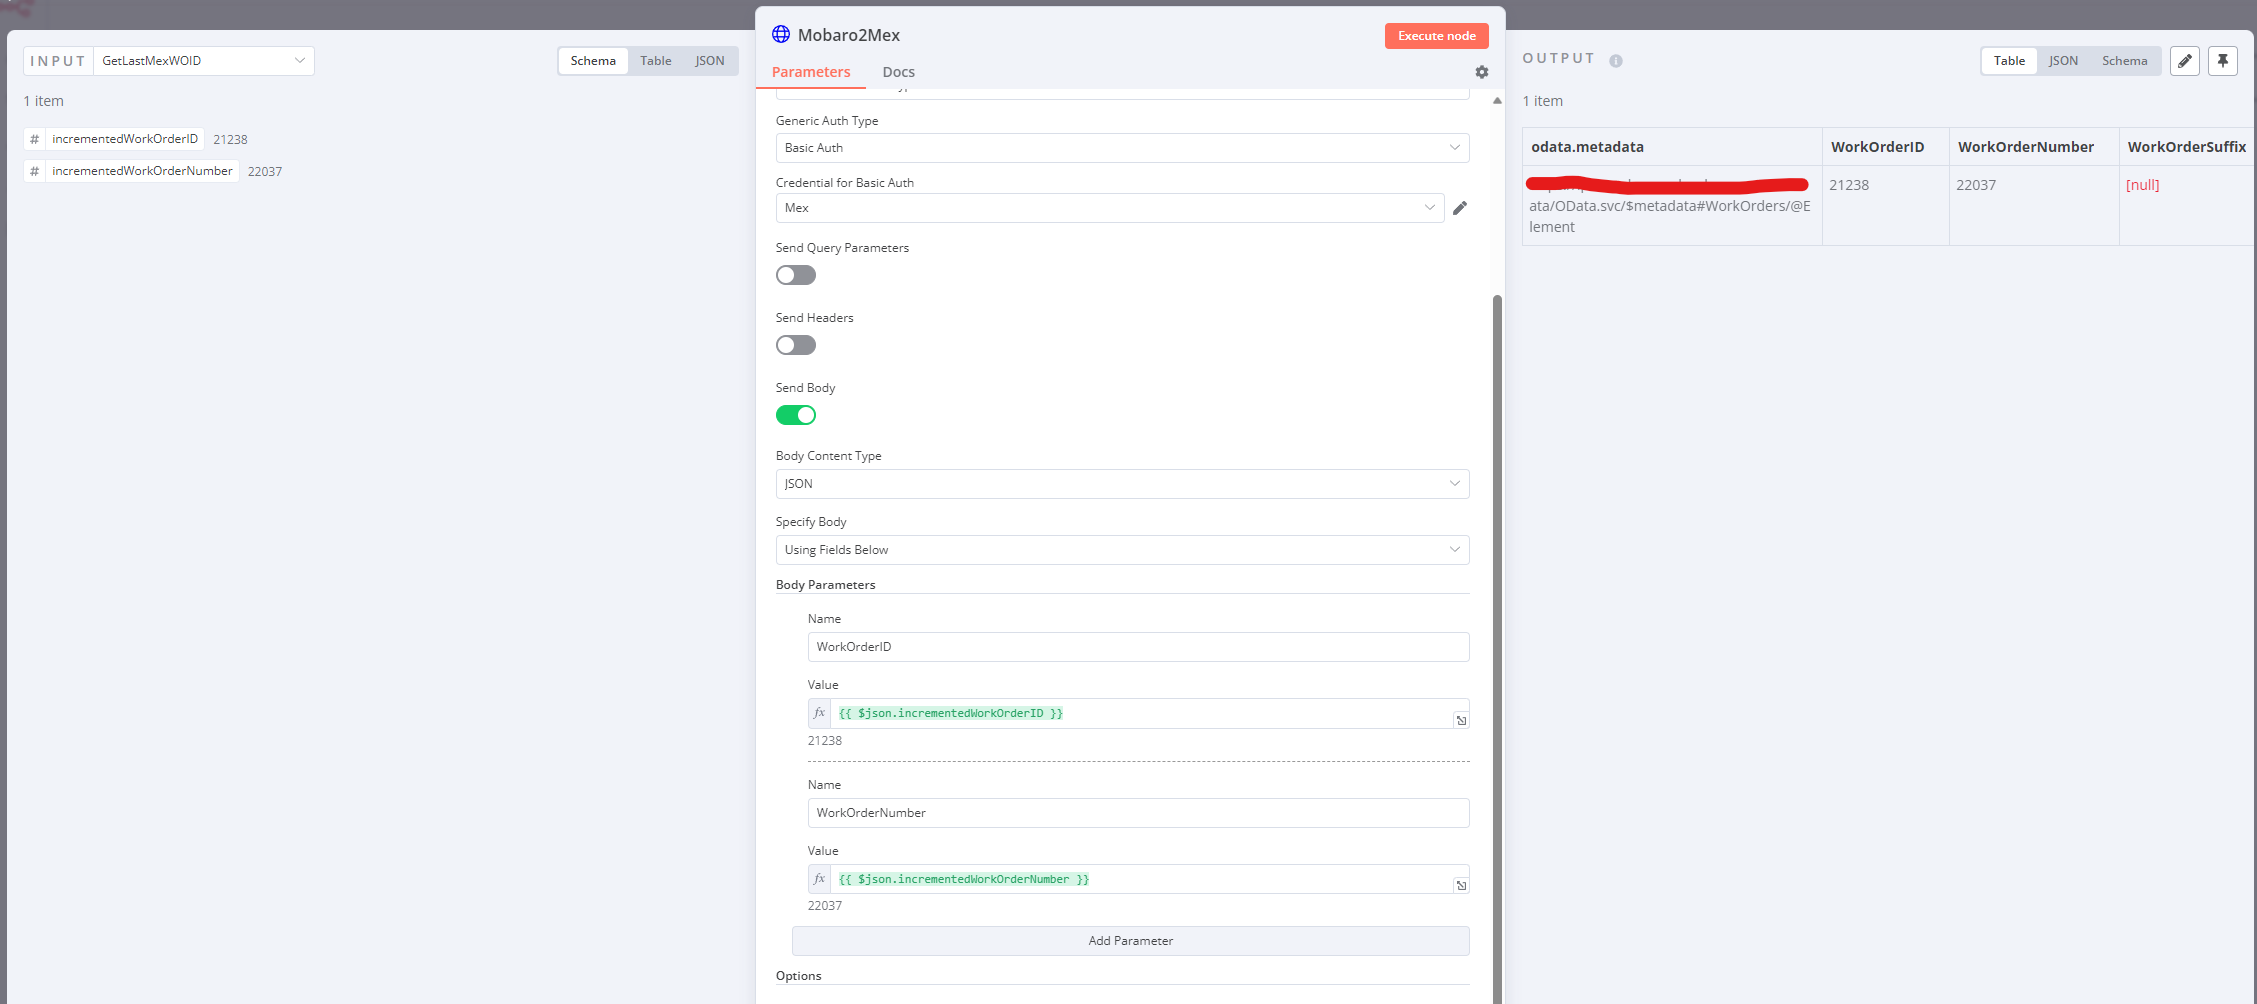
Task: Enable Send Headers toggle
Action: (x=795, y=345)
